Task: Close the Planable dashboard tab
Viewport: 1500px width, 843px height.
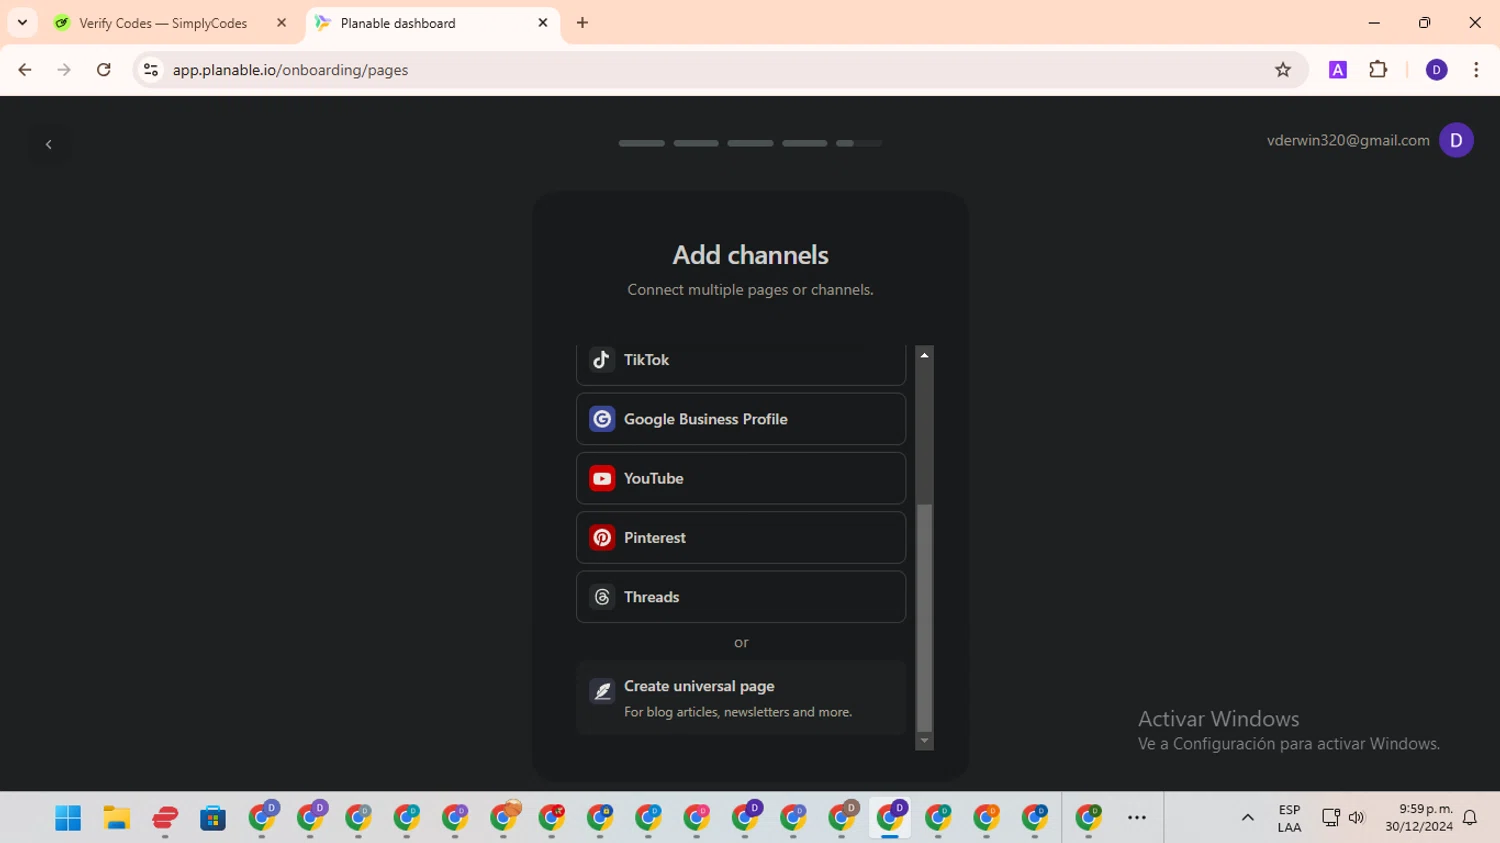Action: tap(543, 22)
